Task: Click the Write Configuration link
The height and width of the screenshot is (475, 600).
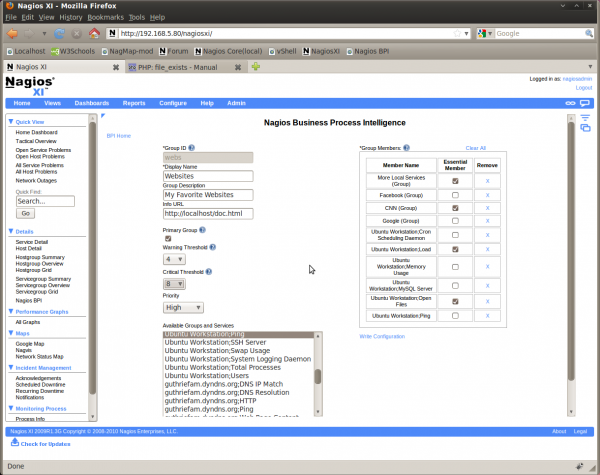Action: click(x=384, y=336)
